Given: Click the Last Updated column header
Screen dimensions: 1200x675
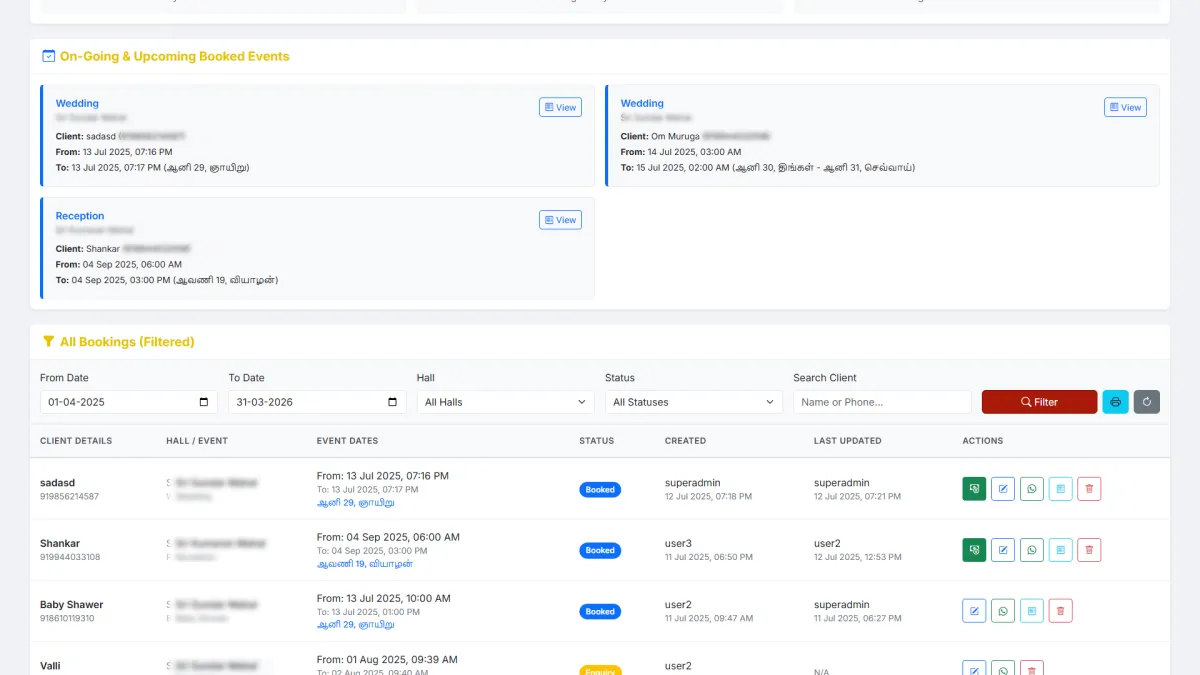Looking at the screenshot, I should coord(848,440).
